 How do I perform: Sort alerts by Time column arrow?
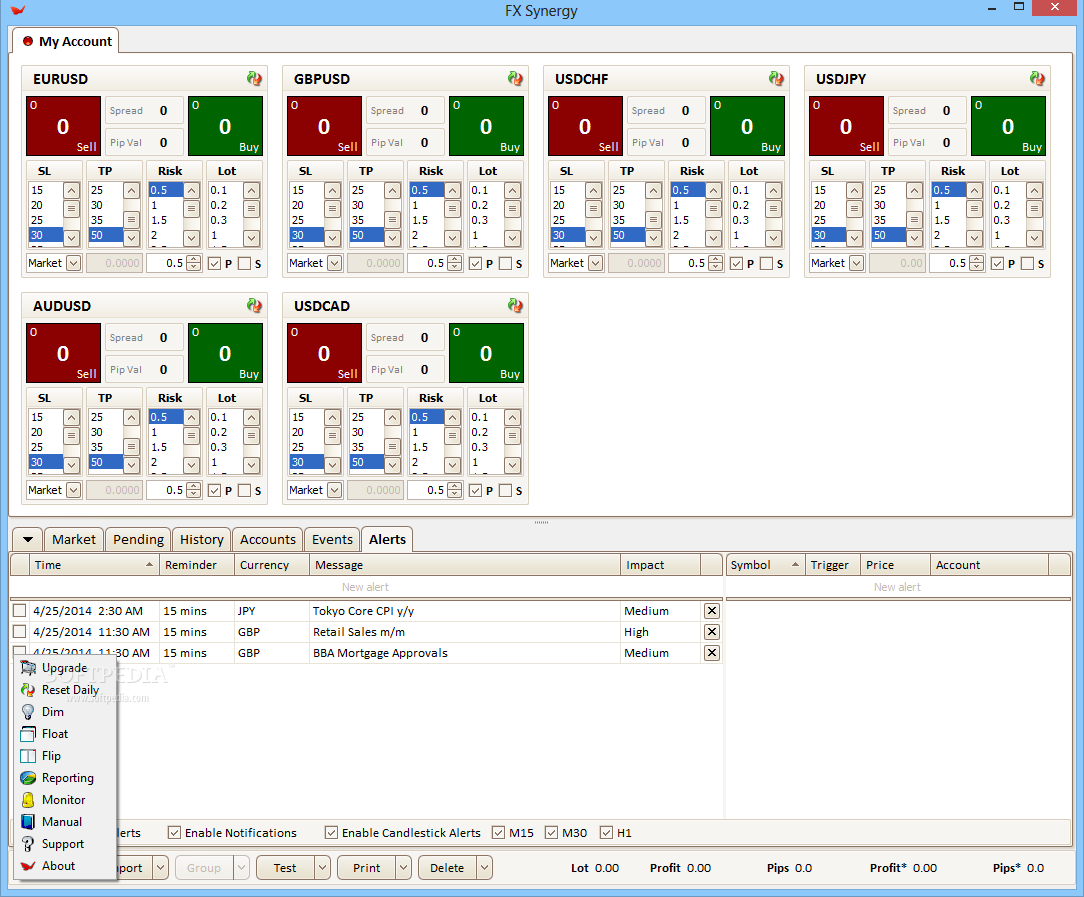[x=149, y=565]
